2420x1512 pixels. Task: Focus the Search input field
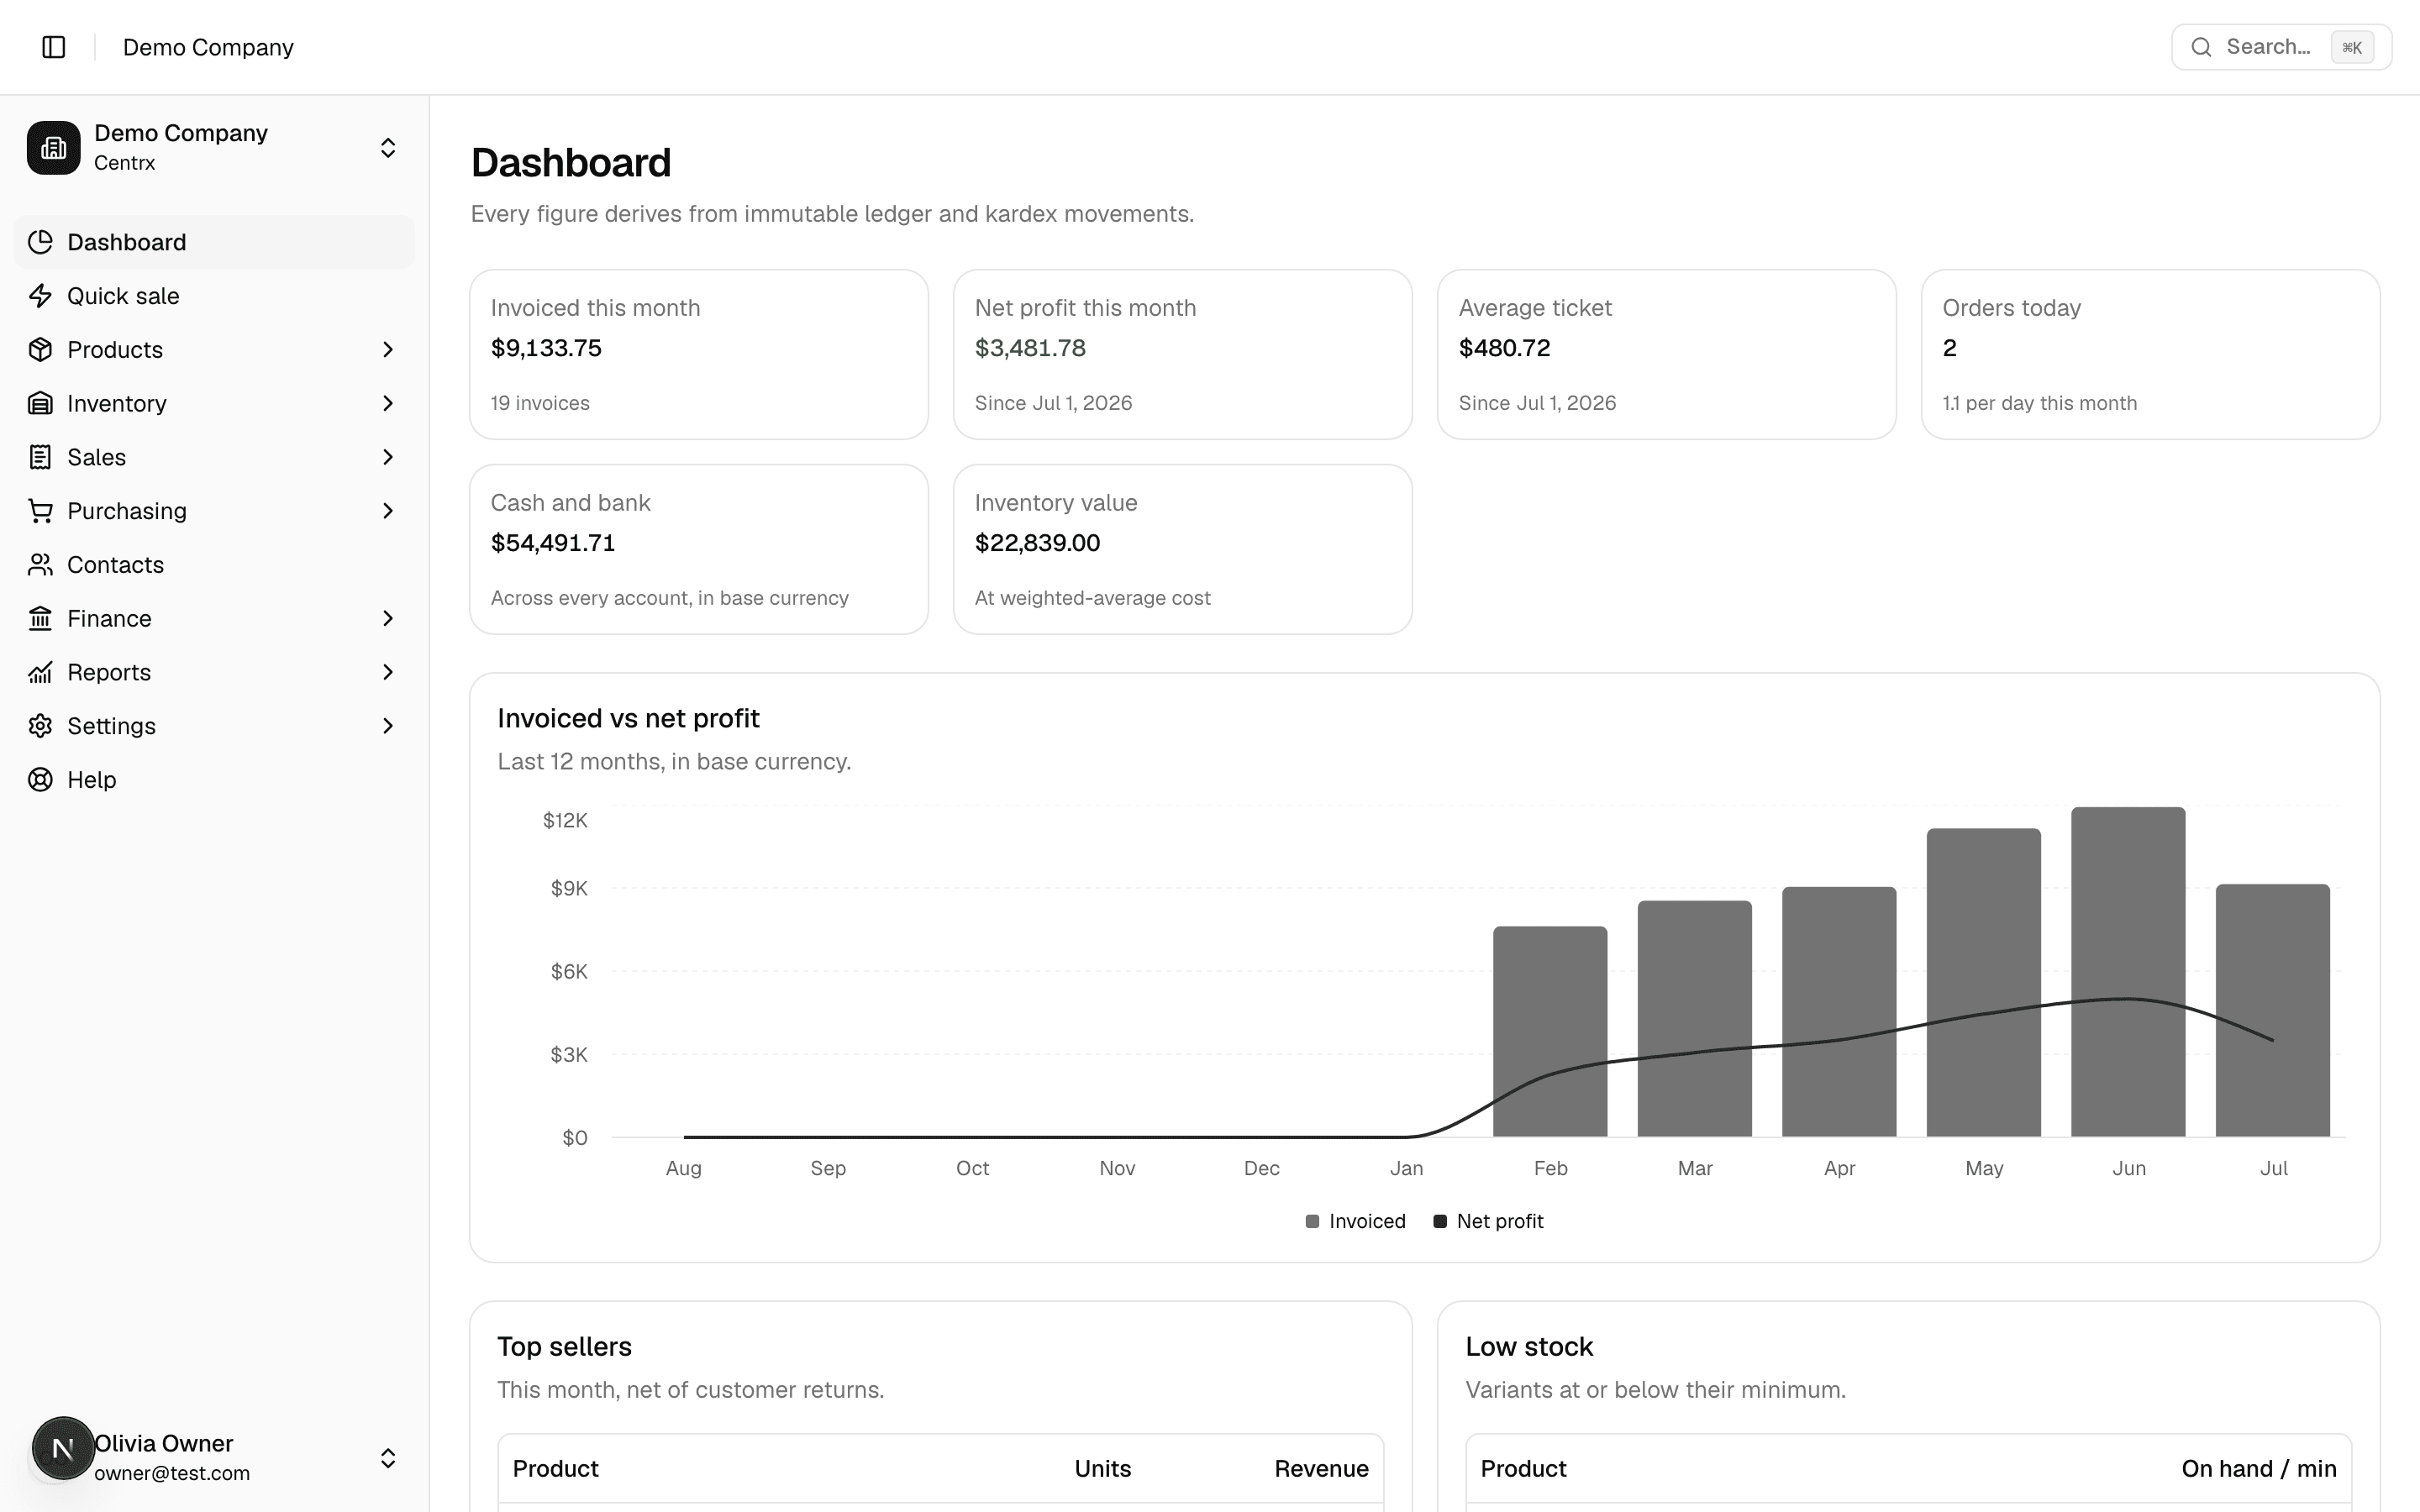coord(2281,47)
